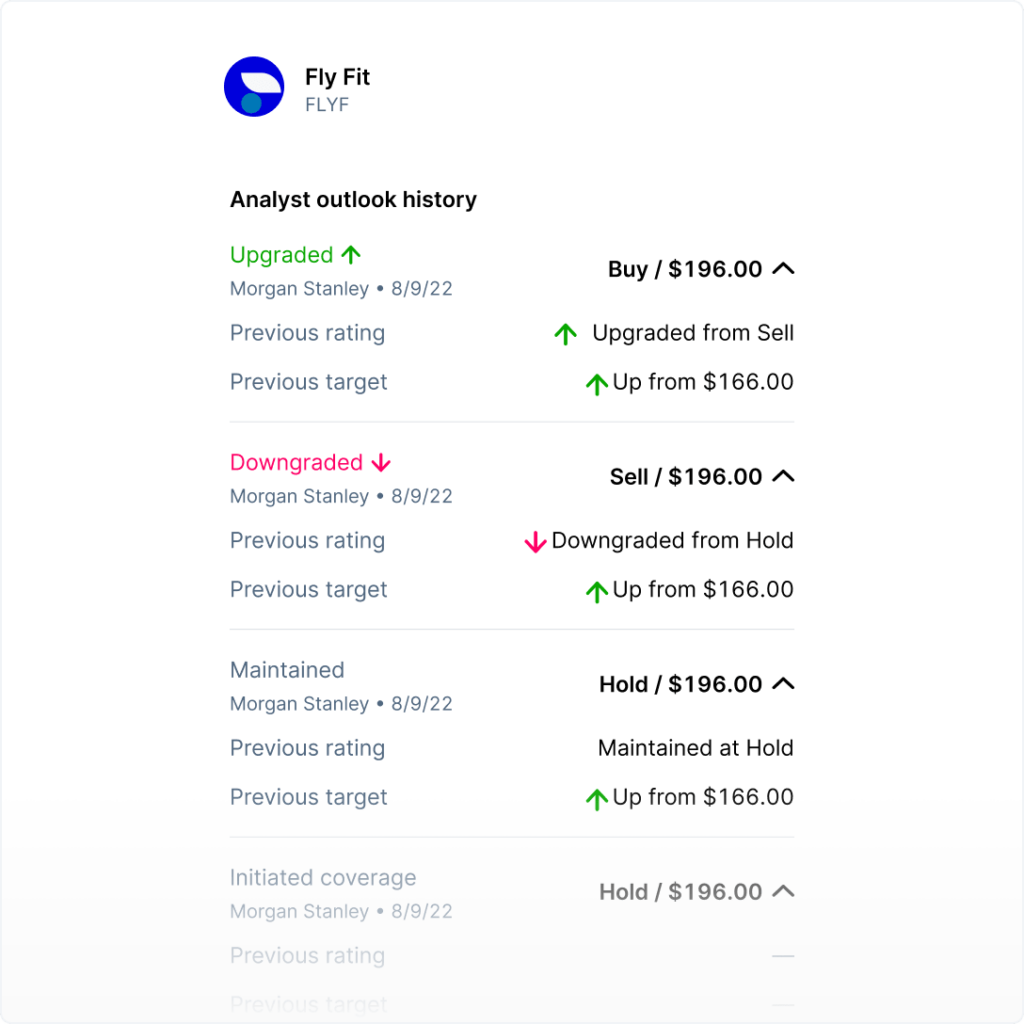1024x1024 pixels.
Task: Click green arrow in Downgraded entry's previous target
Action: (x=597, y=591)
